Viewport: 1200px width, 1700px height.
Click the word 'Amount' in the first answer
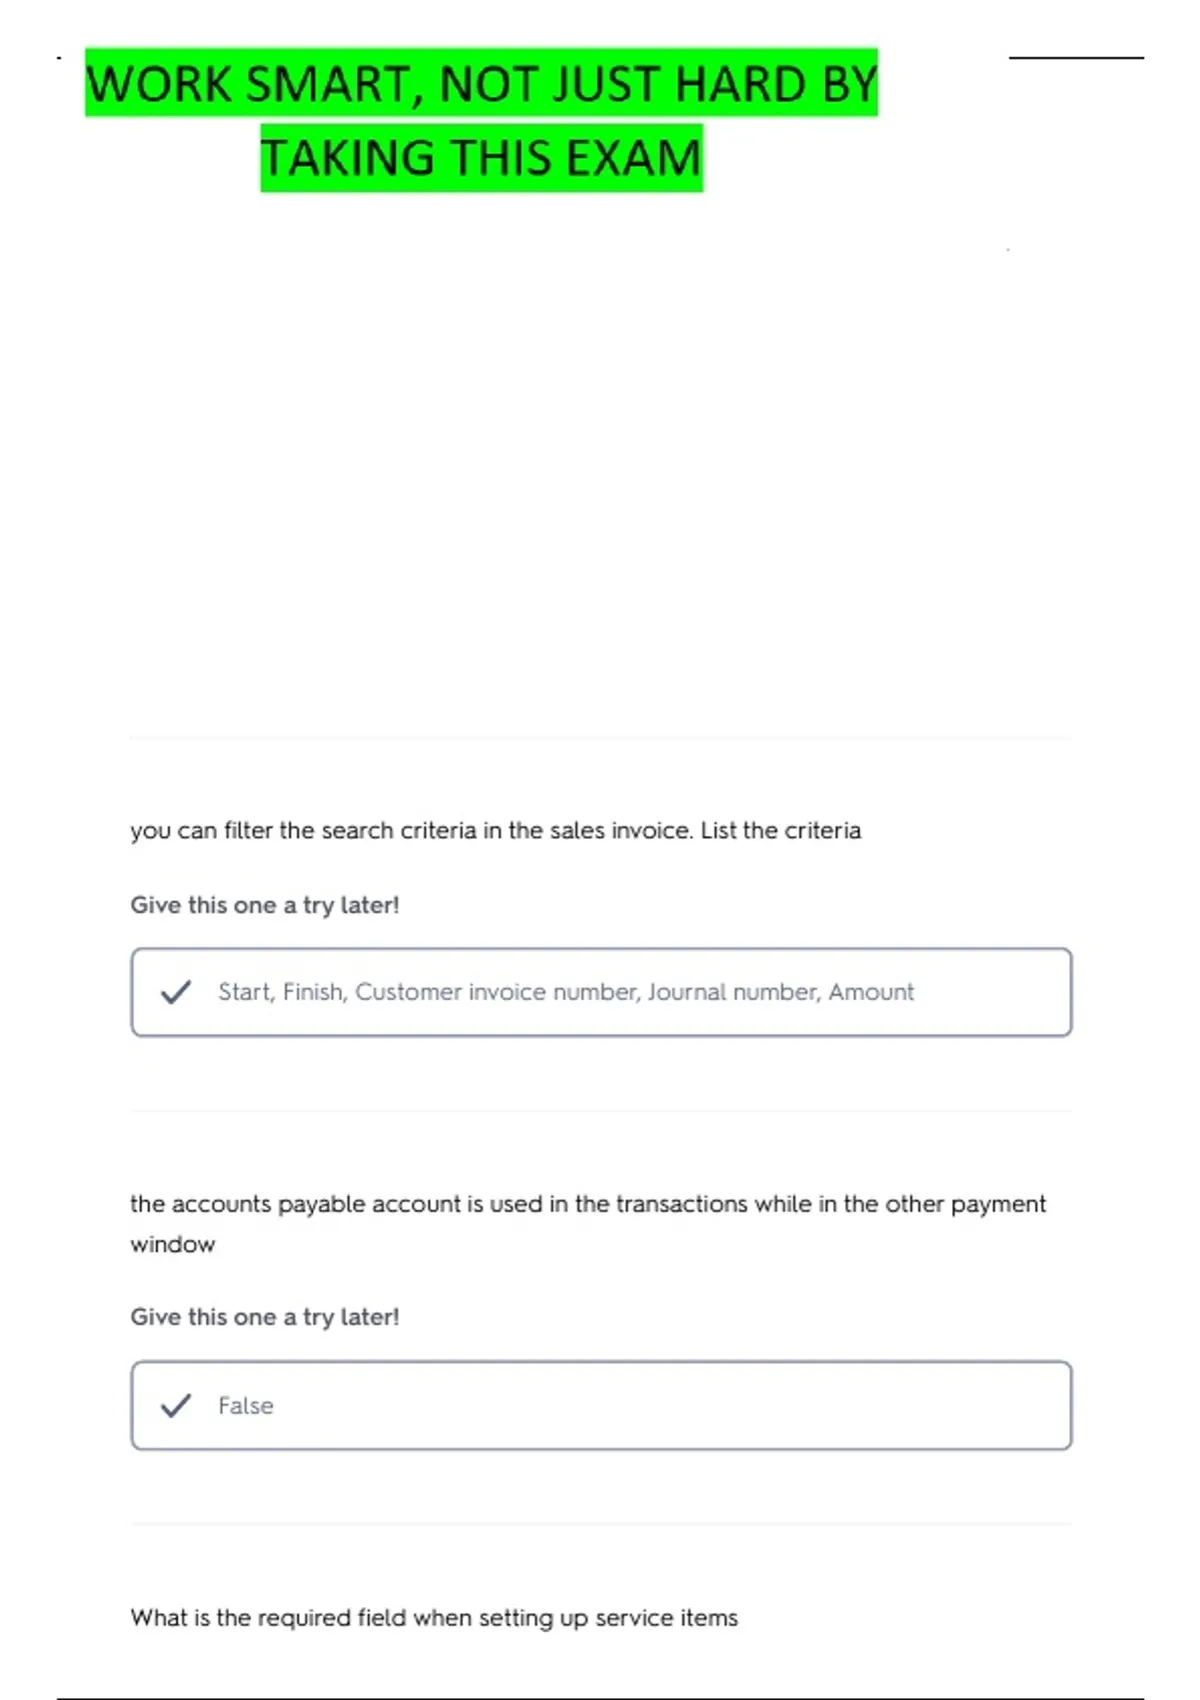pyautogui.click(x=871, y=992)
